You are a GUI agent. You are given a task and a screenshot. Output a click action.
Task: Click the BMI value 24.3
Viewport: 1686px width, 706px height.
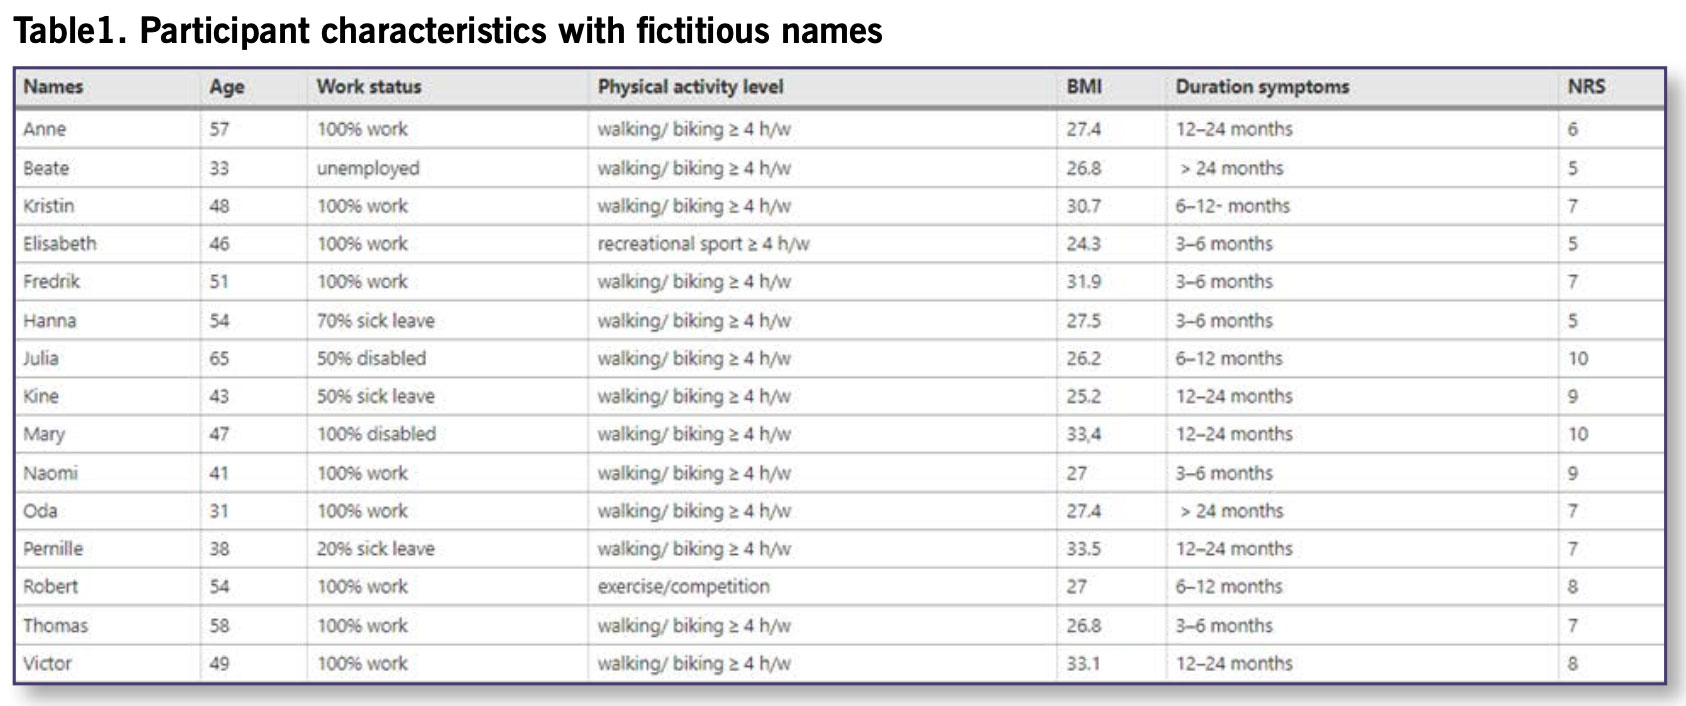click(1083, 244)
